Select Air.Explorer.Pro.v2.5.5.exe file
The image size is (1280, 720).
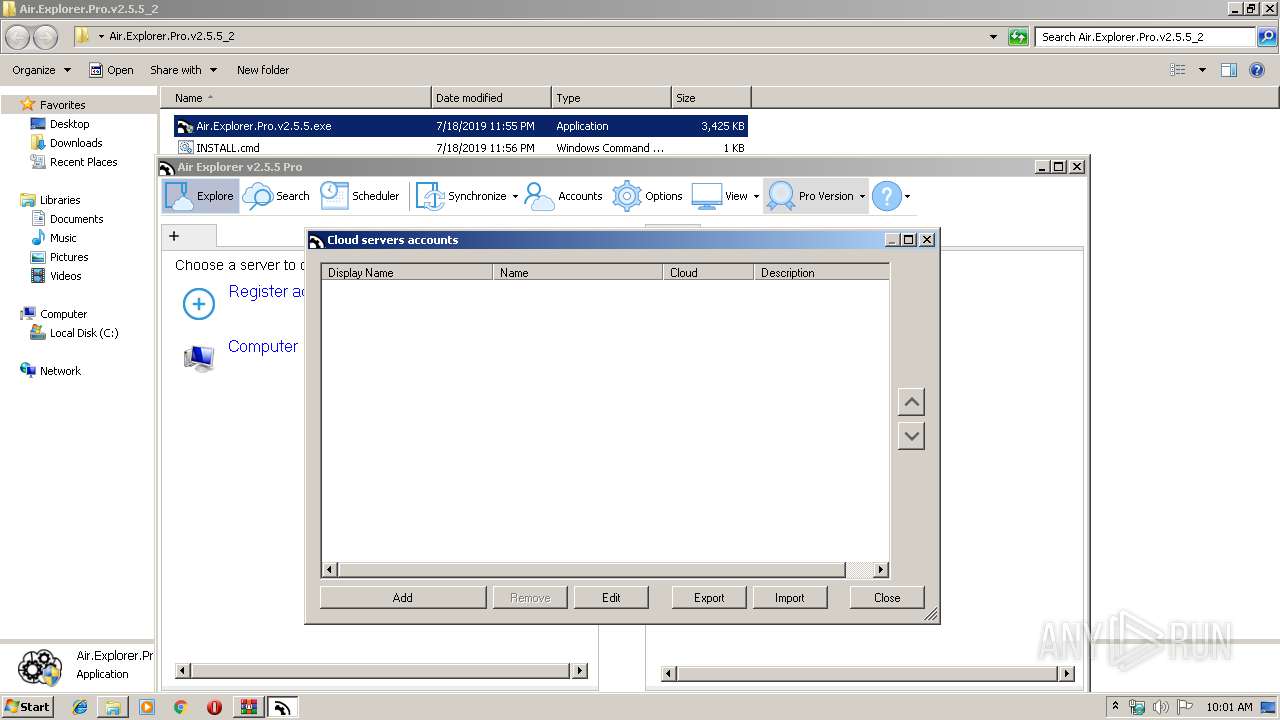(460, 126)
